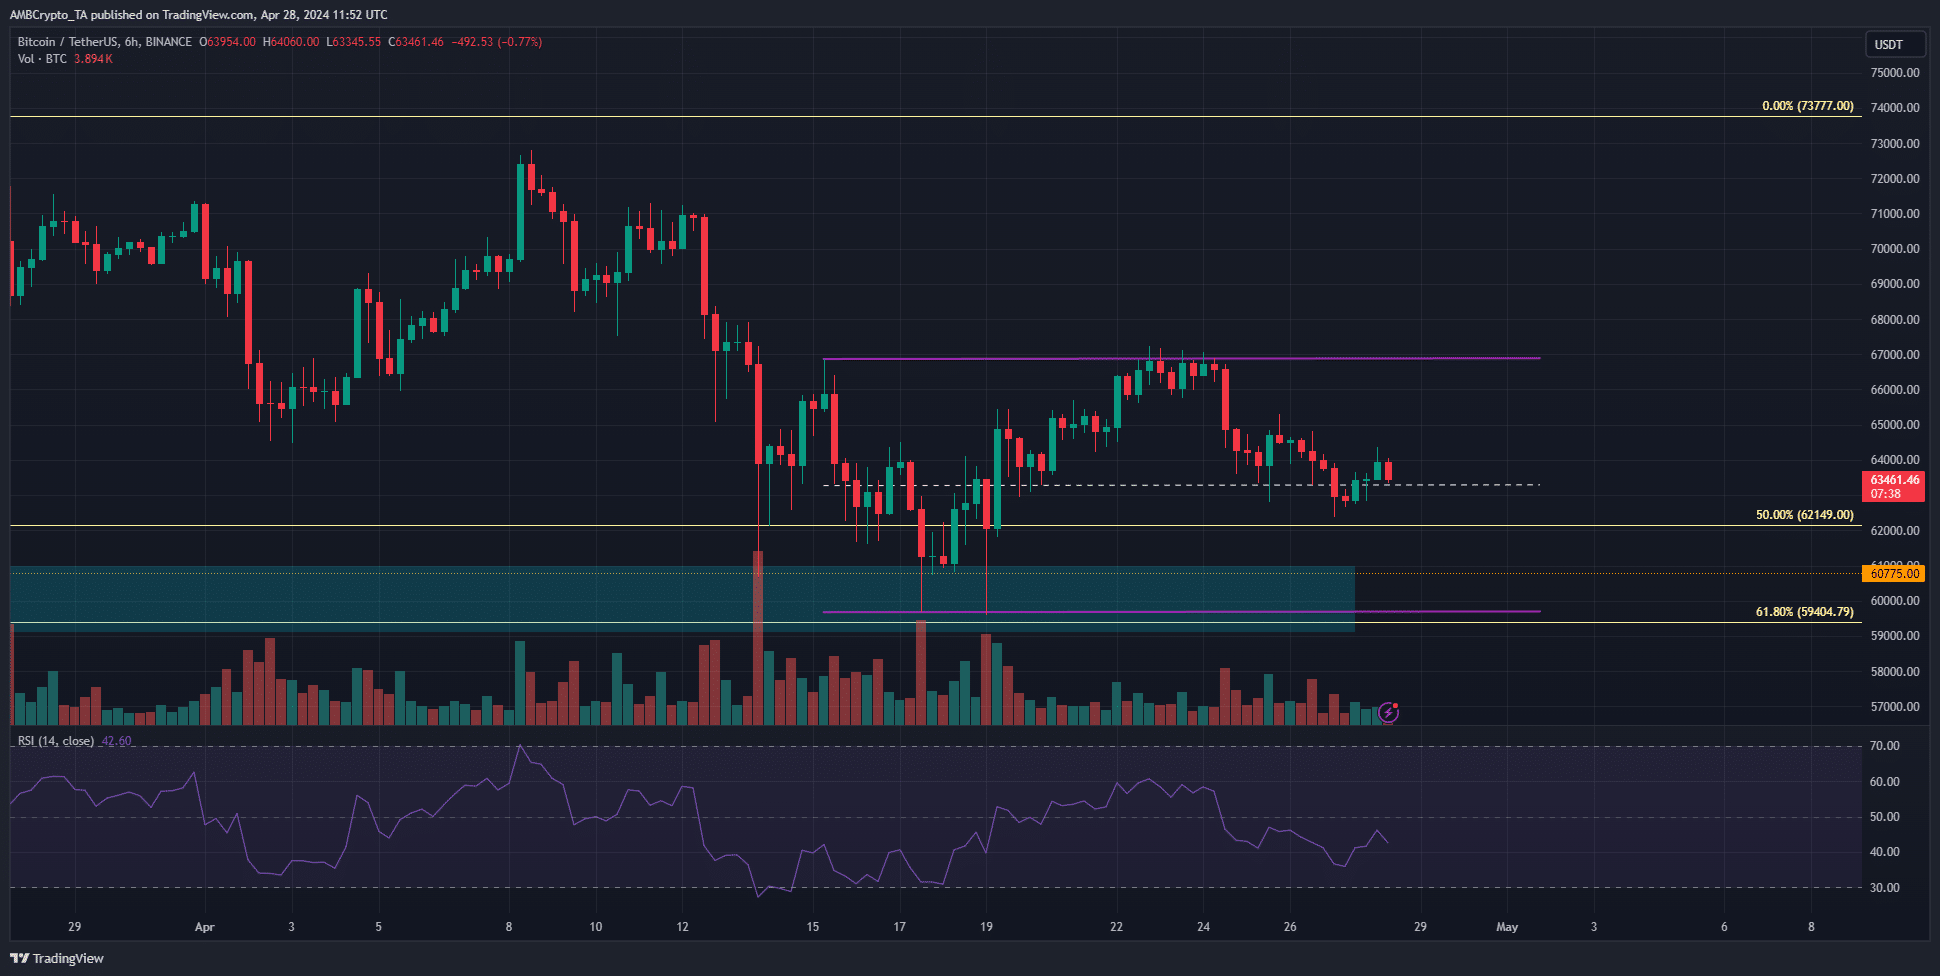Click the Vol · BTC indicator legend

coord(42,59)
